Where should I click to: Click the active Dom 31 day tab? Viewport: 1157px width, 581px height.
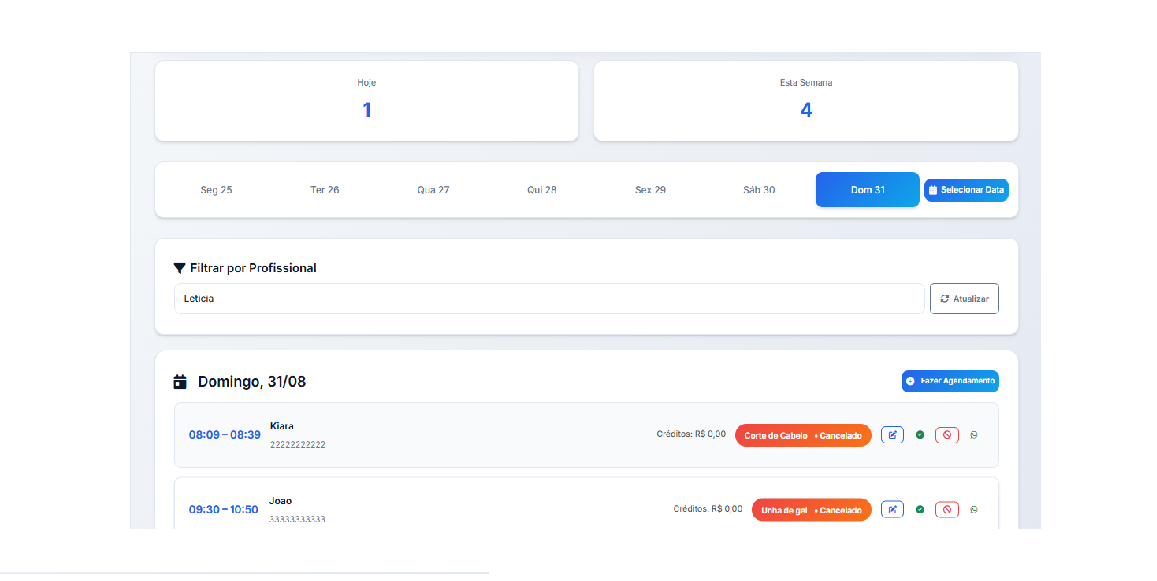click(867, 190)
